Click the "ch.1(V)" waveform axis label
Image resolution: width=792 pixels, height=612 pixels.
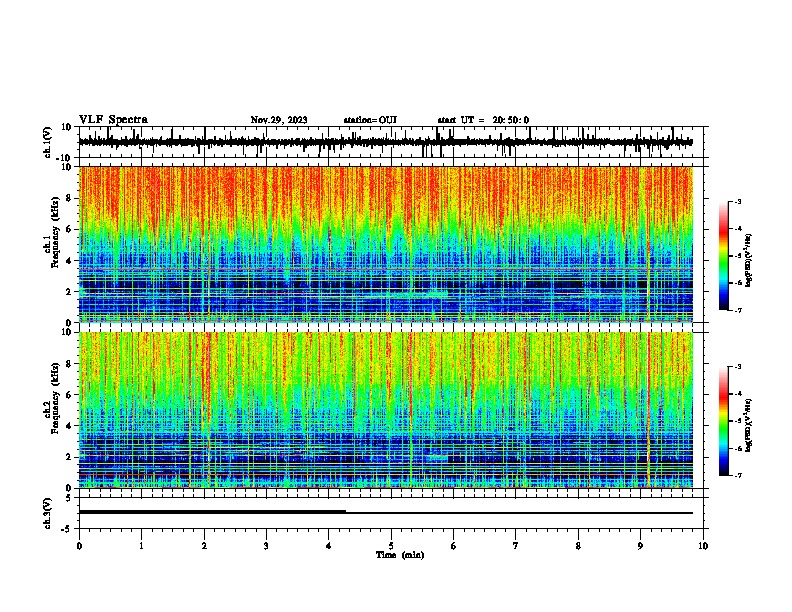48,142
